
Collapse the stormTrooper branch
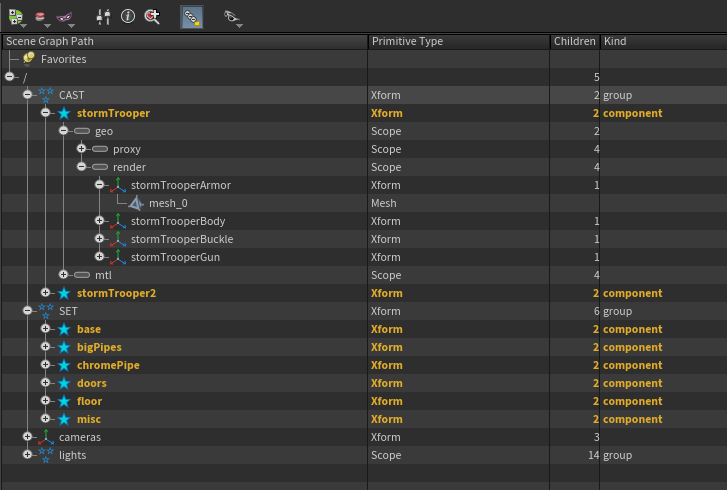tap(45, 113)
